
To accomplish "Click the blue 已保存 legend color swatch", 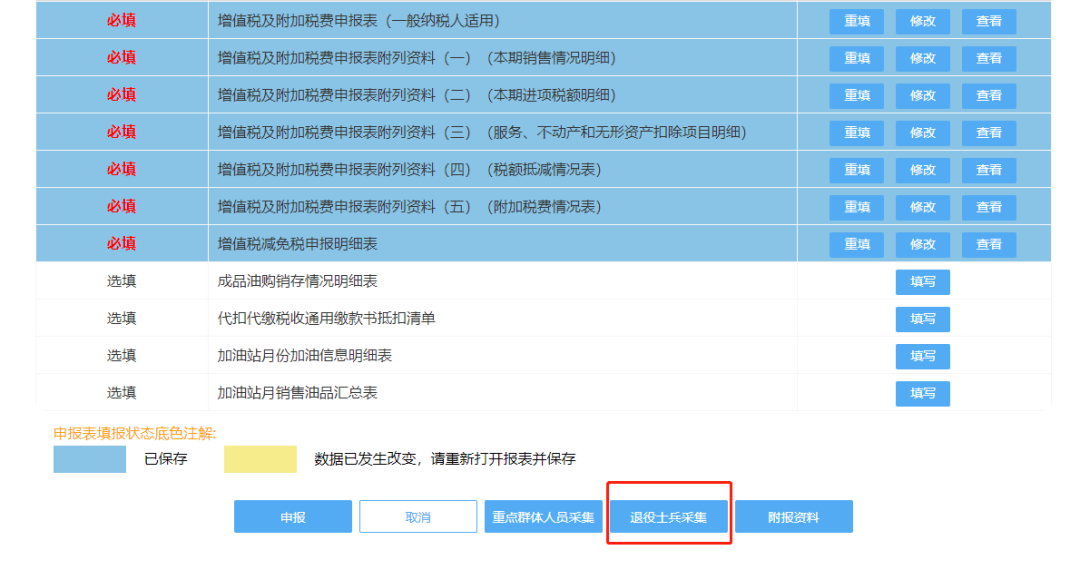I will coord(90,459).
